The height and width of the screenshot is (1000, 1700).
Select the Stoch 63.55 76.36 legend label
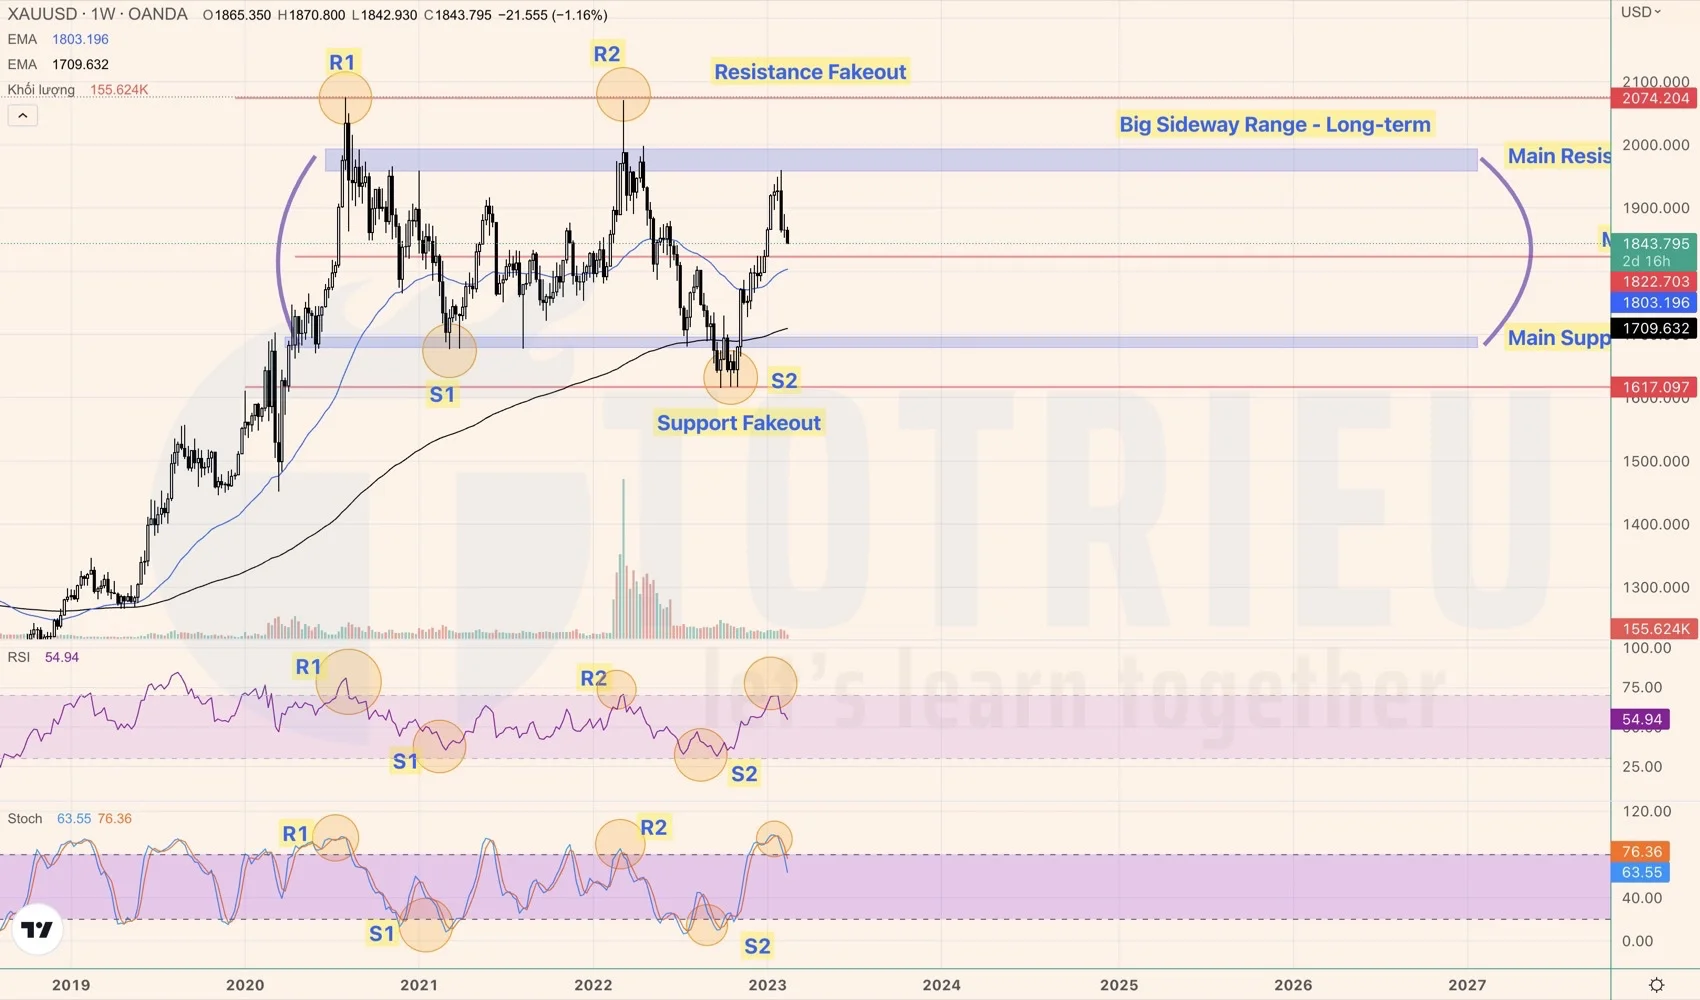[69, 818]
